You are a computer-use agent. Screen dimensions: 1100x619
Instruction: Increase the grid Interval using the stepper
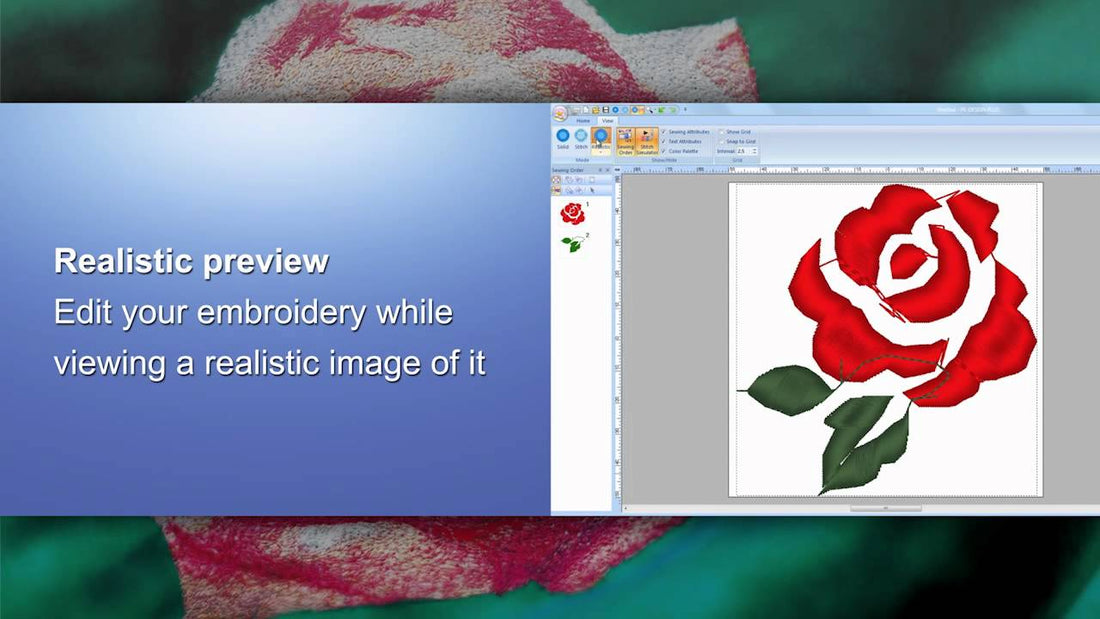[x=755, y=149]
